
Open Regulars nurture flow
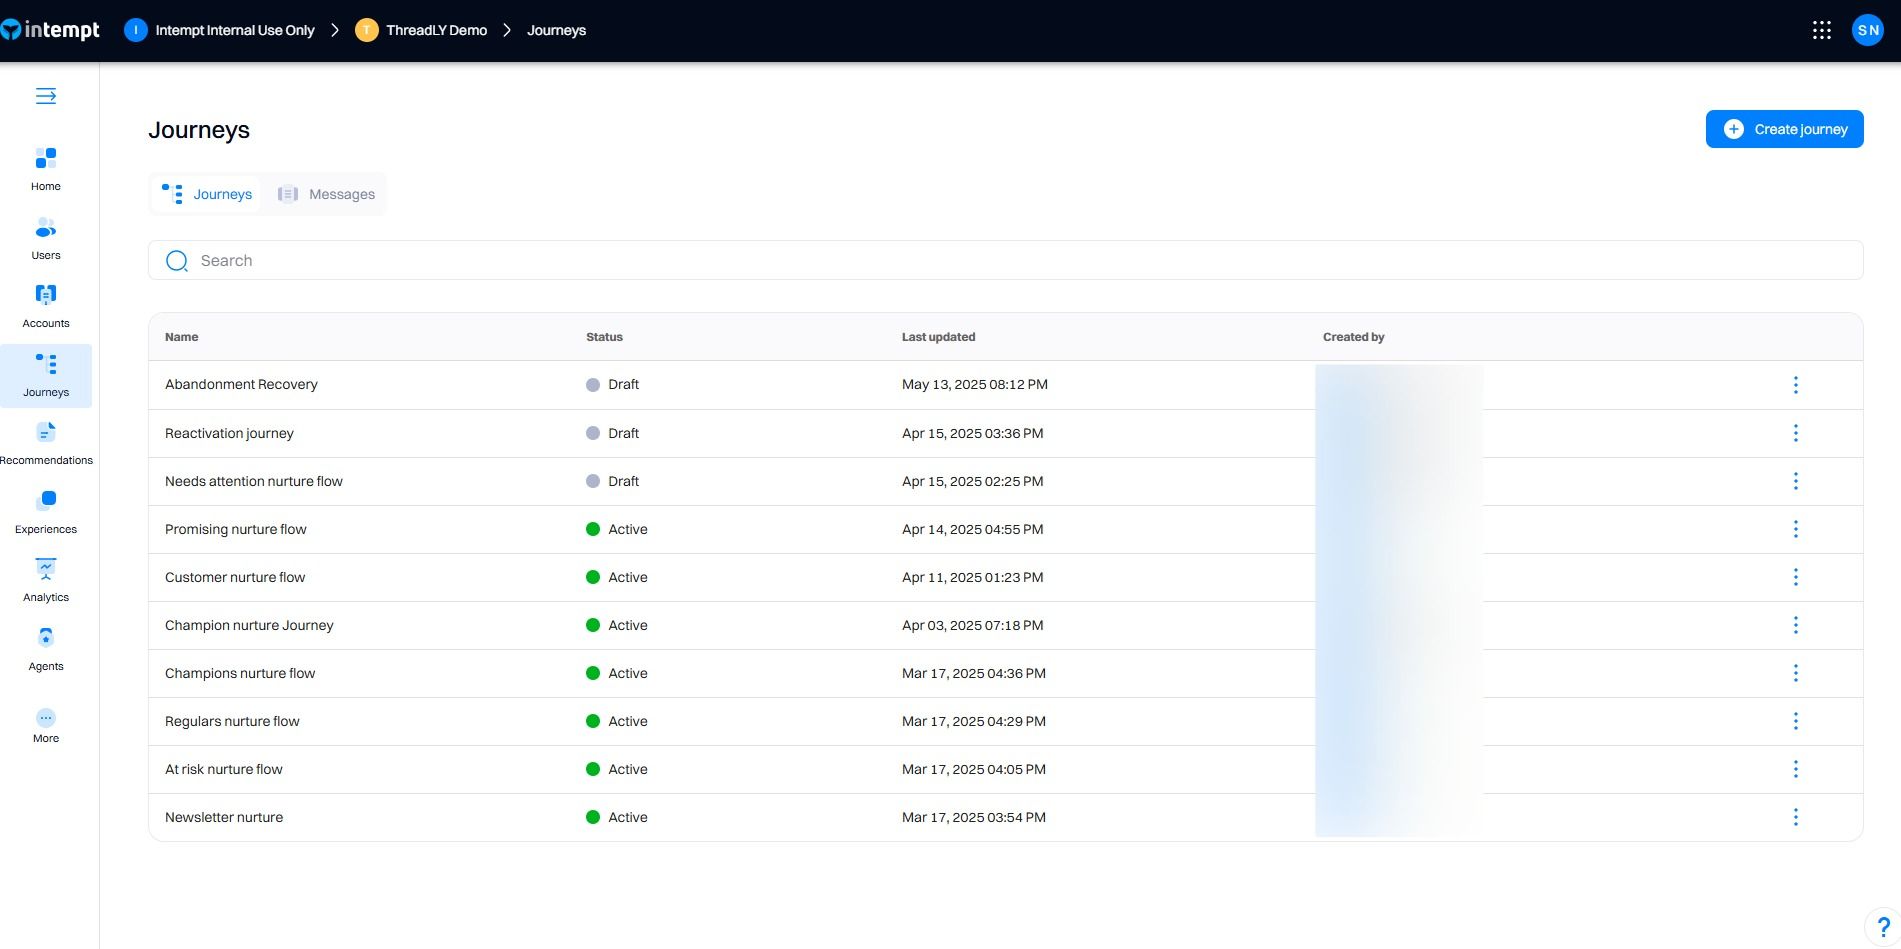click(x=232, y=721)
